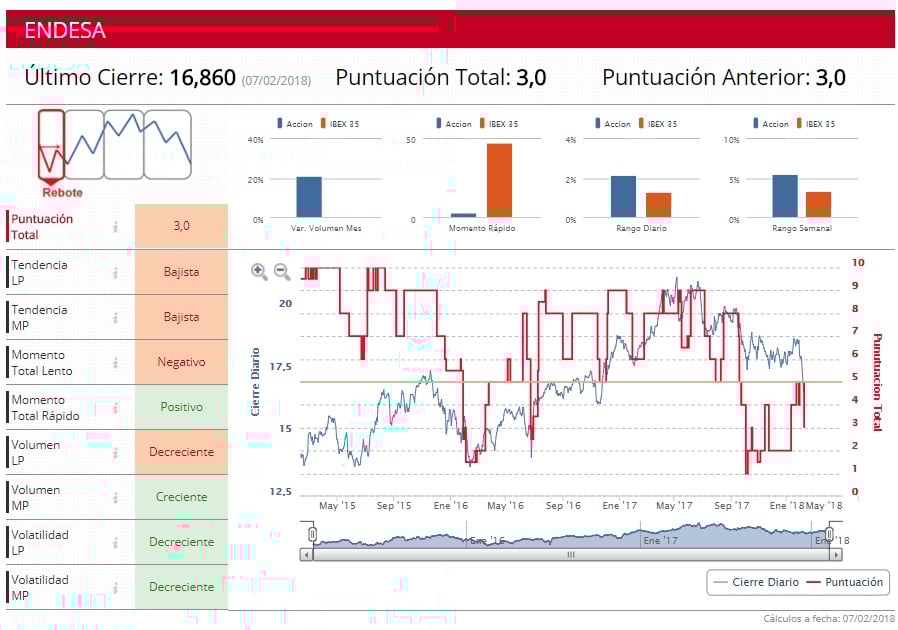Viewport: 898px width, 630px height.
Task: Click the 3,0 cell in Puntuación Total row
Action: (182, 226)
